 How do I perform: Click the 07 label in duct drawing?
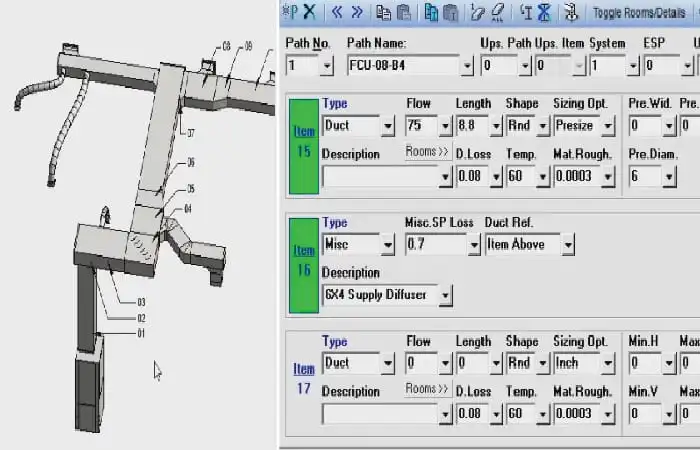[191, 133]
